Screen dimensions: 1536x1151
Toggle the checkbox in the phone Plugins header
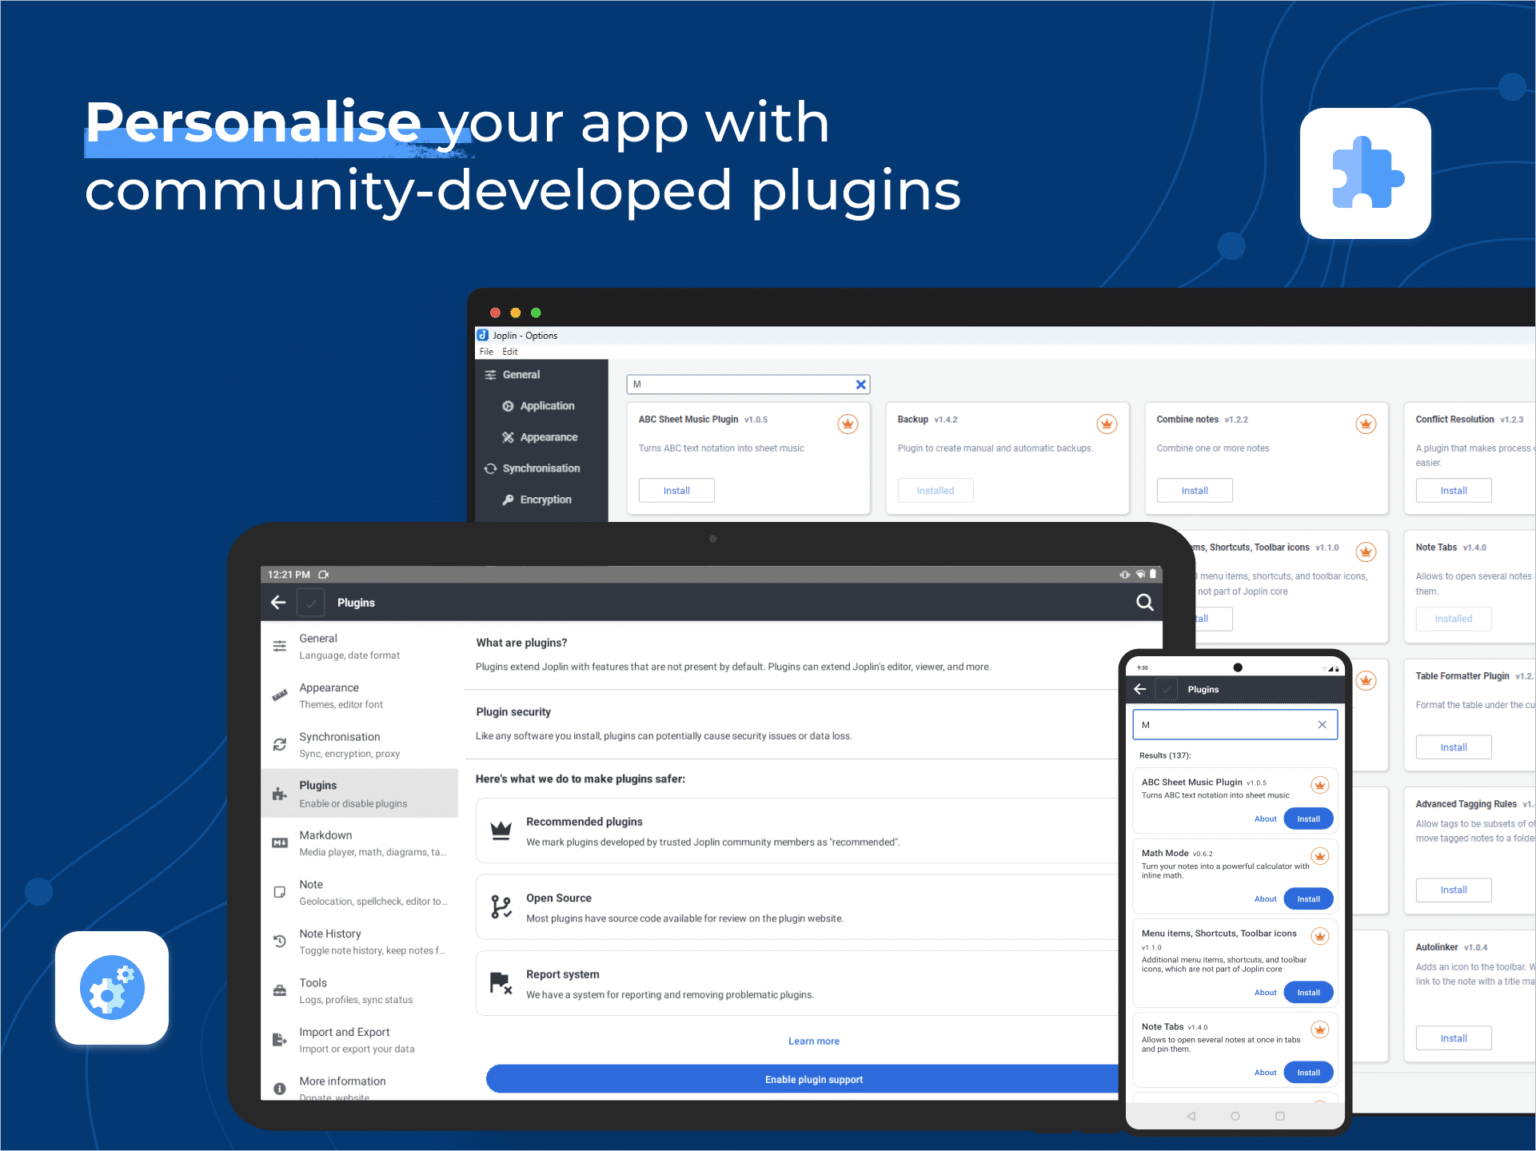(x=1166, y=689)
